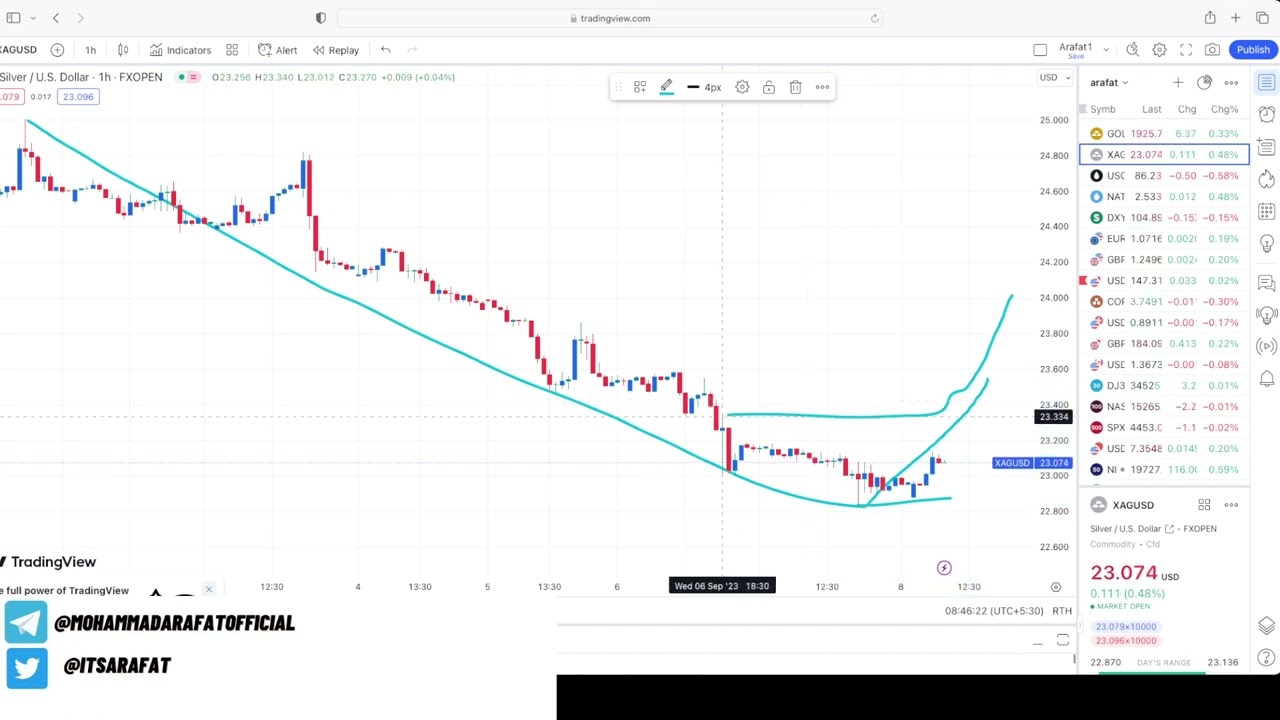
Task: Select the DJ3 watchlist row
Action: 1164,385
